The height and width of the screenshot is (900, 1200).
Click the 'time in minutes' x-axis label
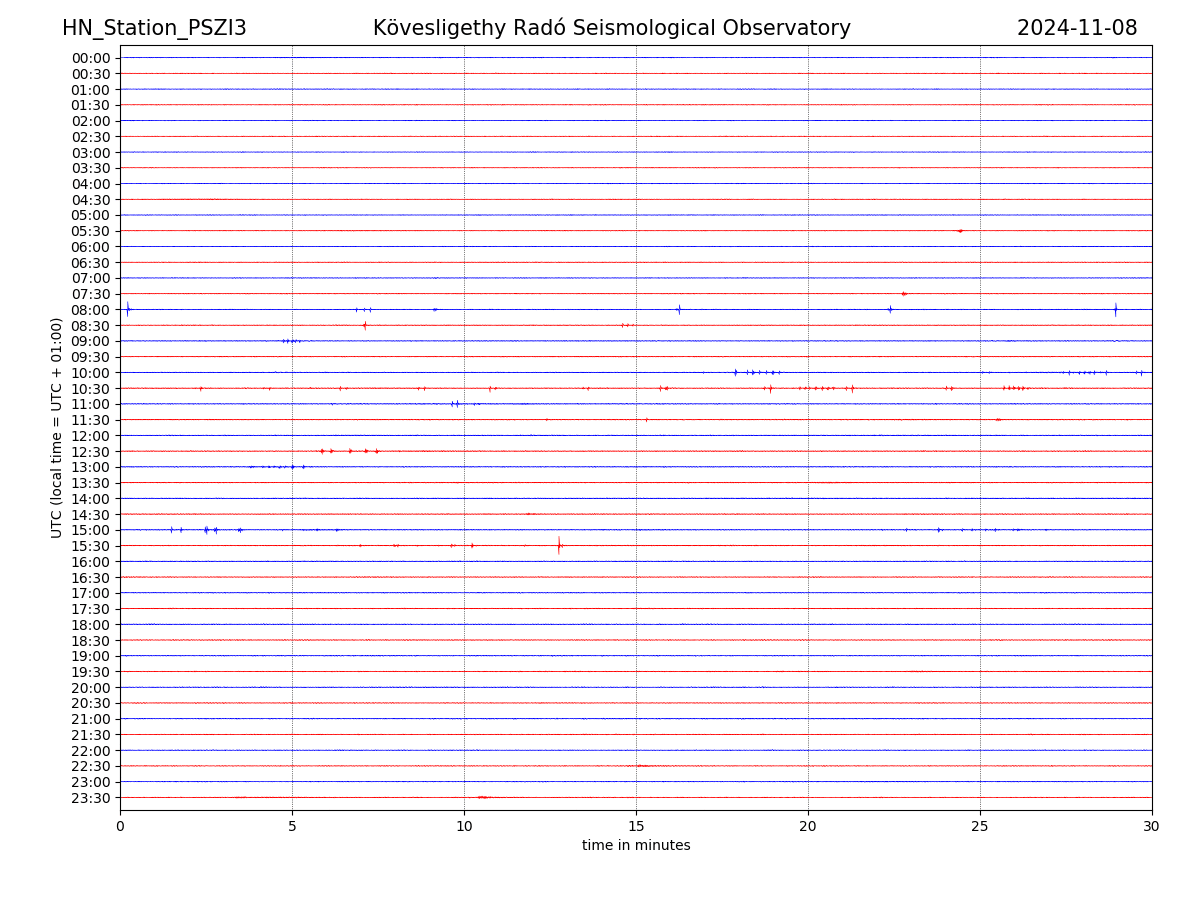(x=636, y=846)
